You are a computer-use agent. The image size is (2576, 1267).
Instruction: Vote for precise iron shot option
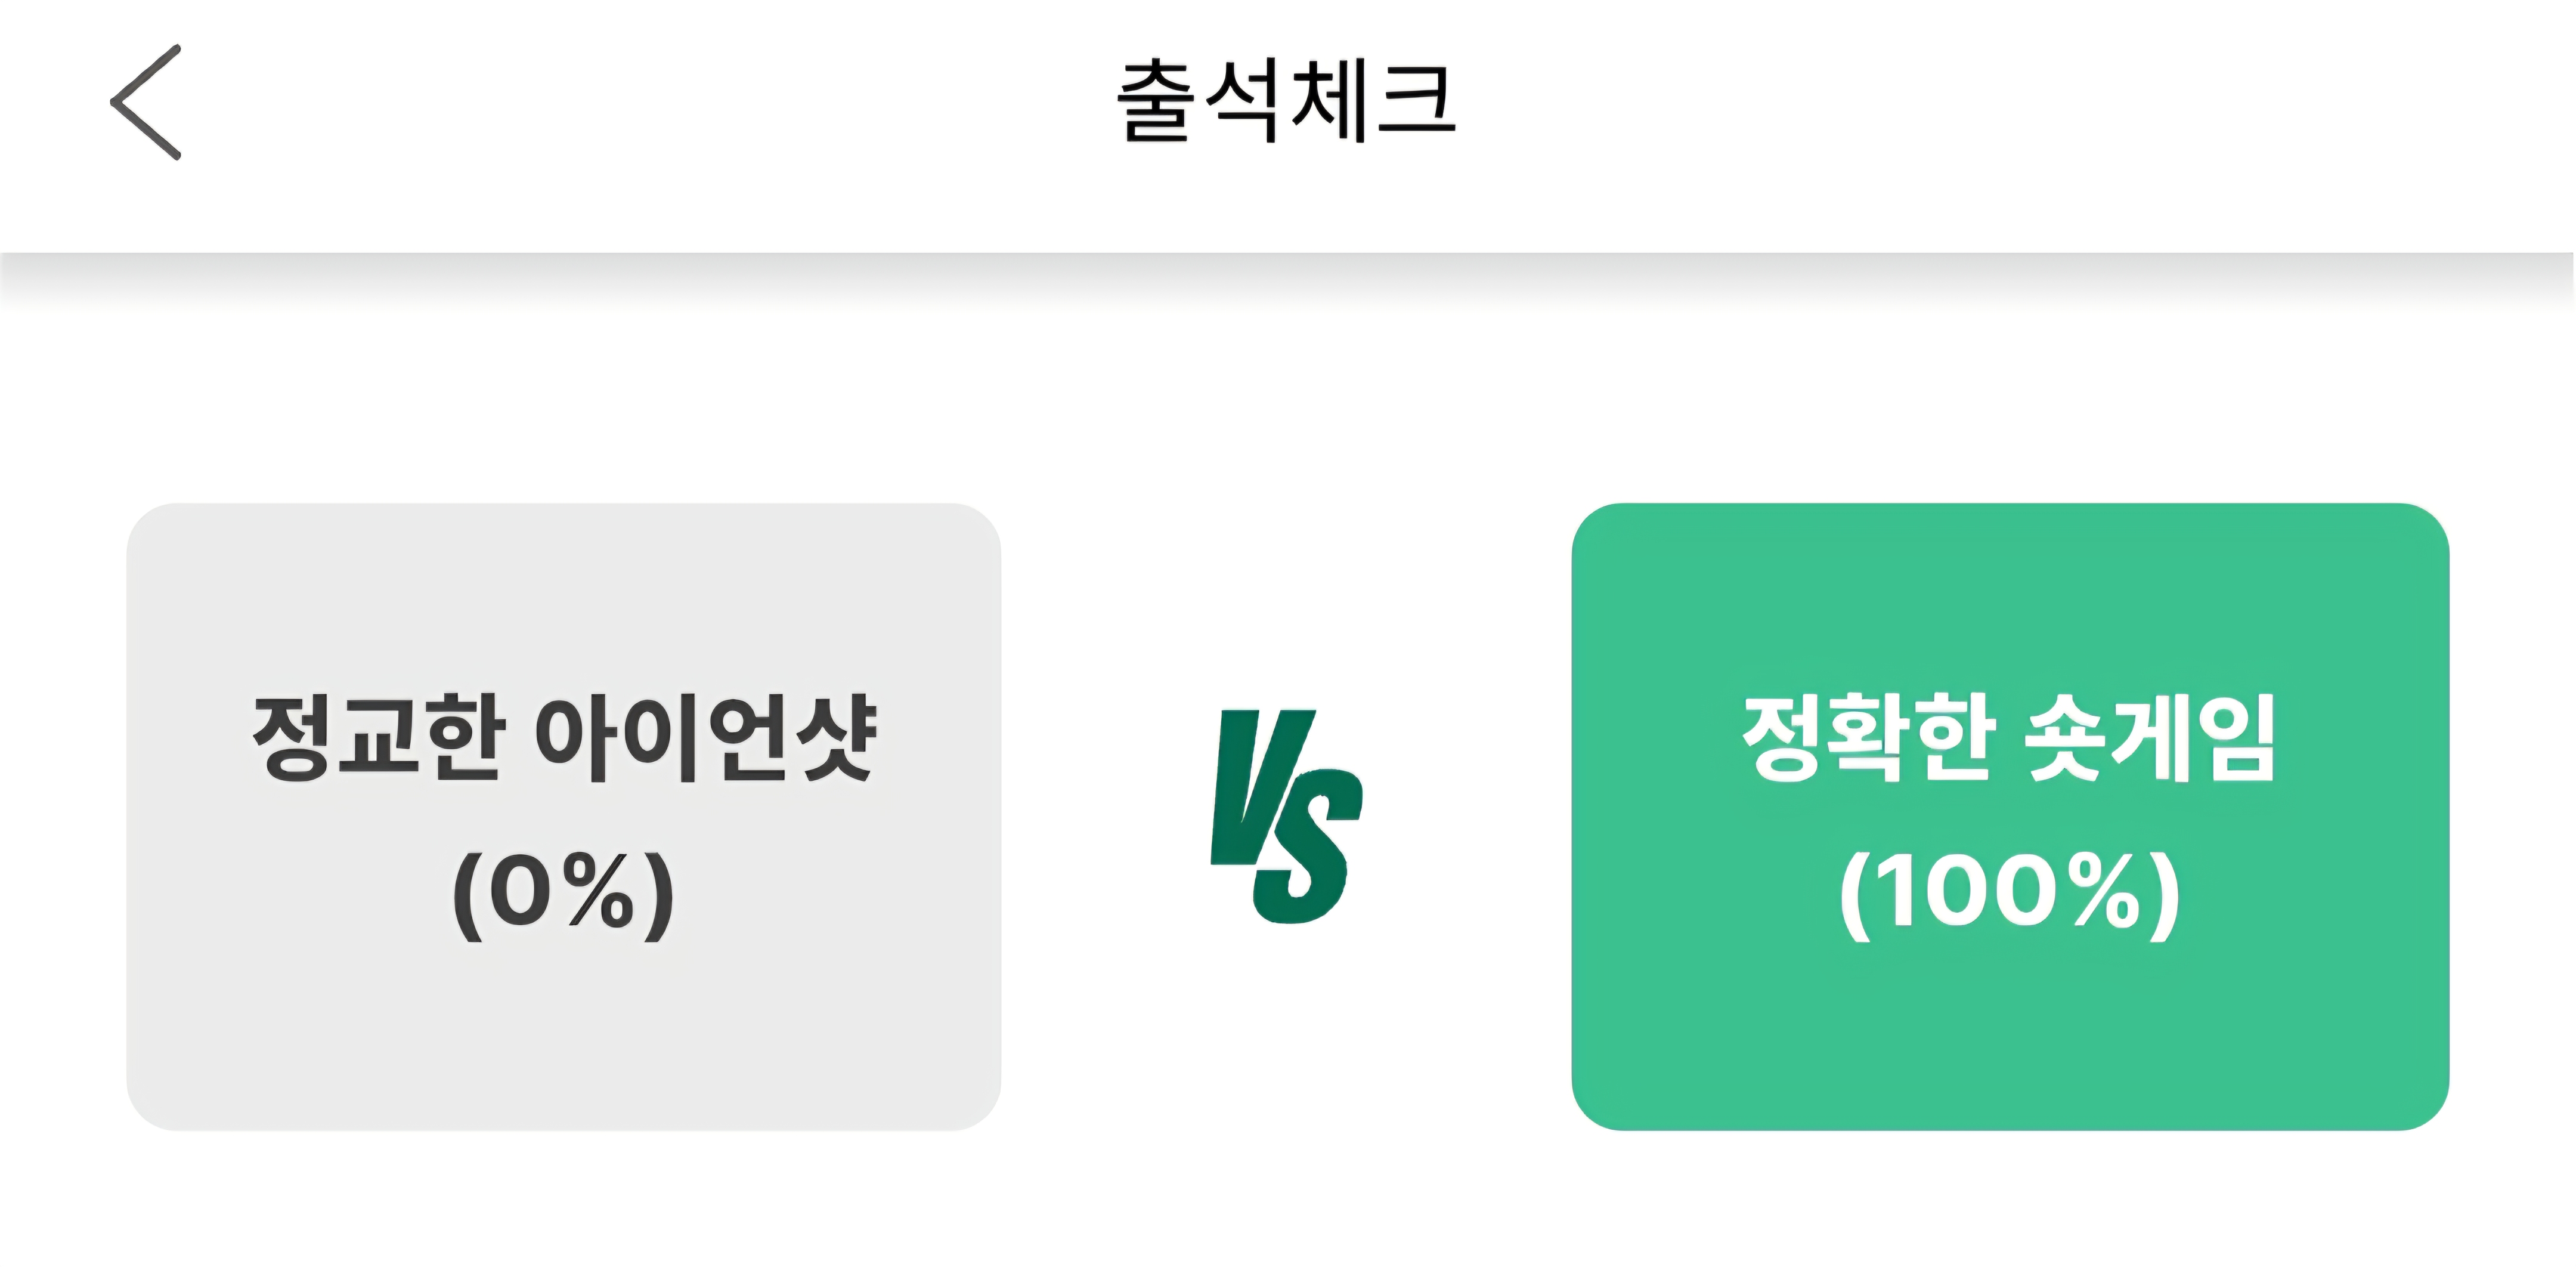(x=563, y=816)
